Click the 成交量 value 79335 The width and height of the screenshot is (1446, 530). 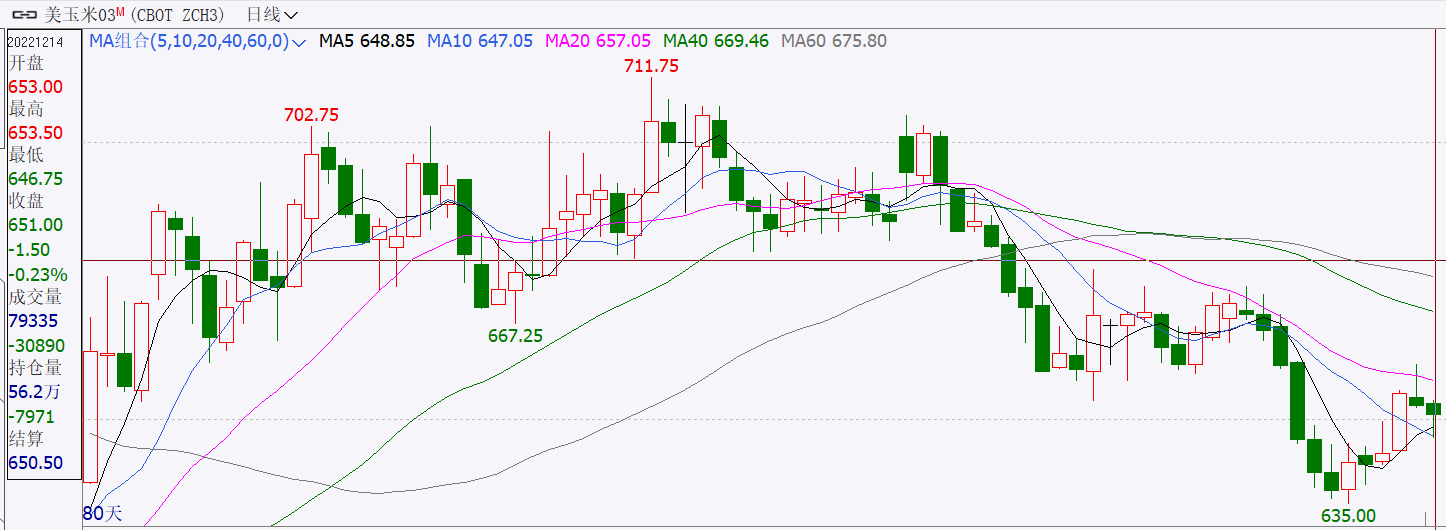click(33, 321)
